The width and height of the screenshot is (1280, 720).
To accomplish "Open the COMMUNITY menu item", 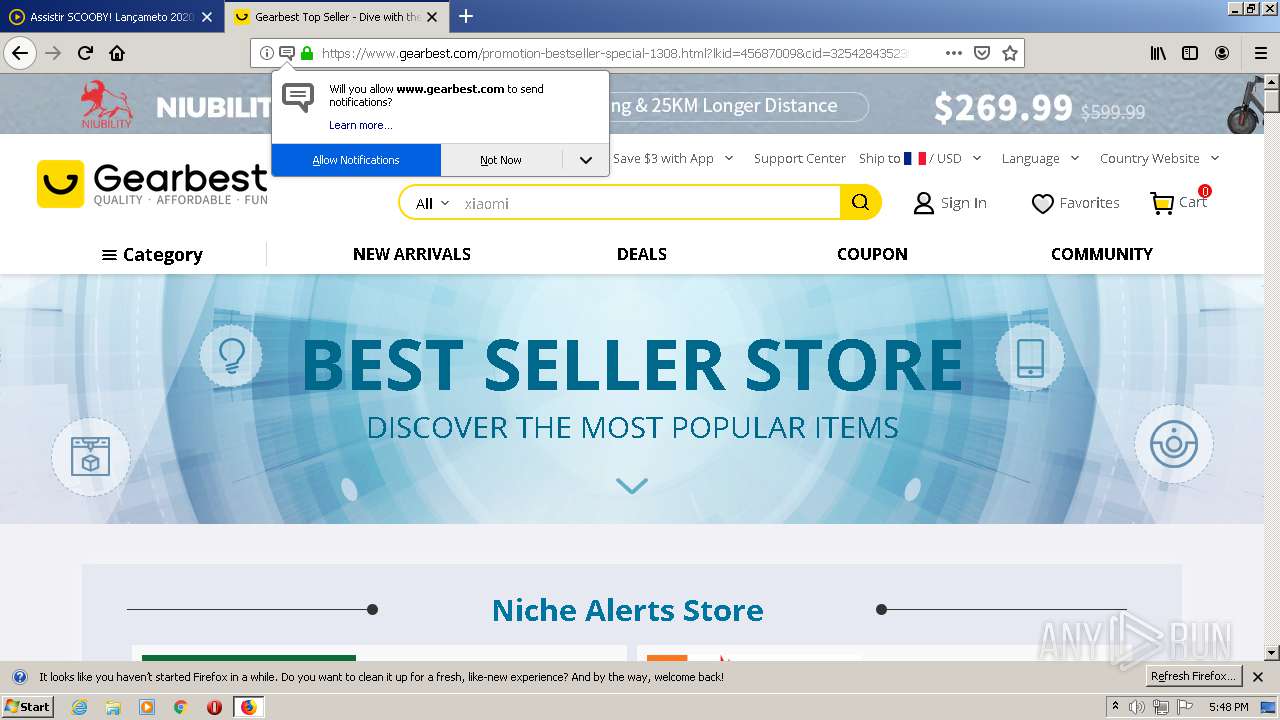I will tap(1102, 254).
